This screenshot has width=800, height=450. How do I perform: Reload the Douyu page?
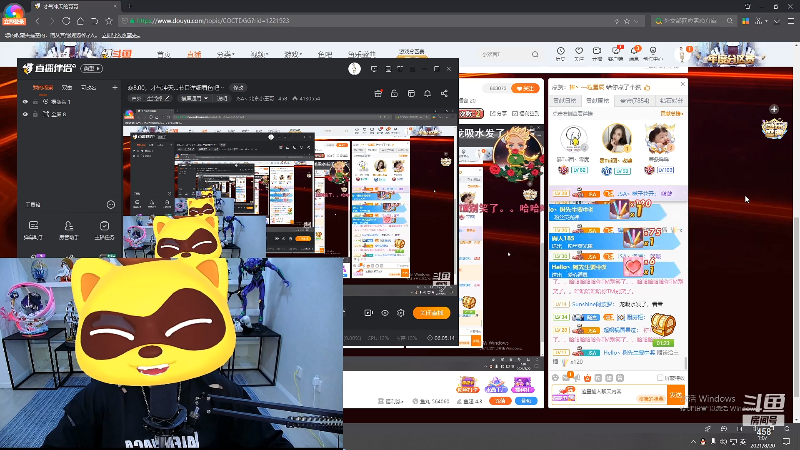tap(66, 21)
